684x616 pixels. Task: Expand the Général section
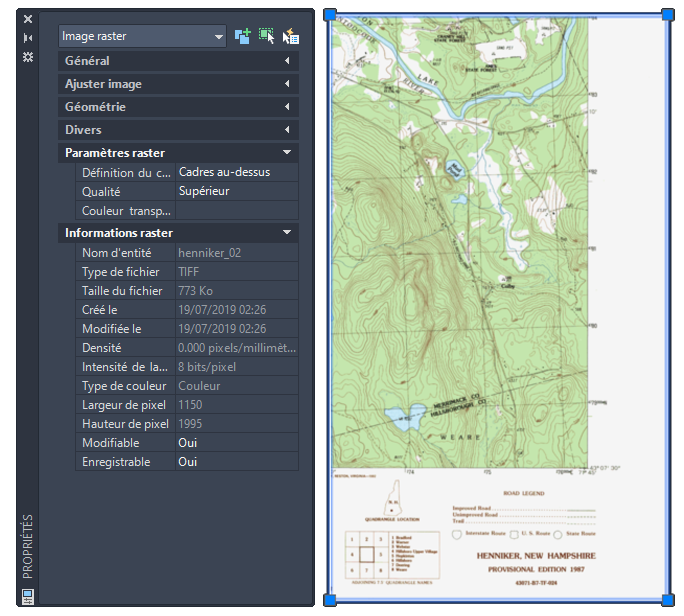pos(178,61)
